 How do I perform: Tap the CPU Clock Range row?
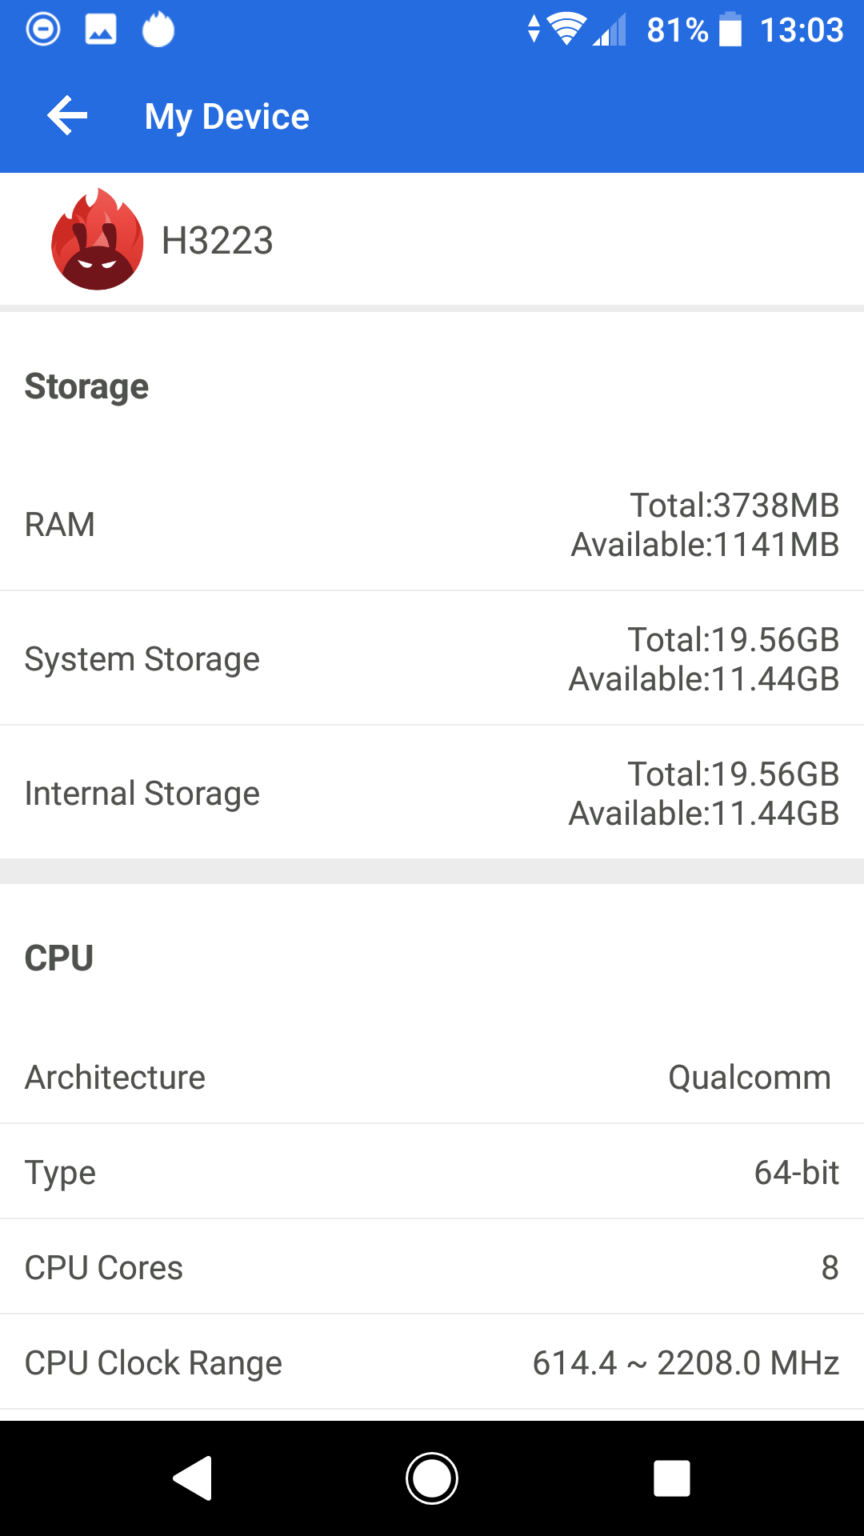432,1363
